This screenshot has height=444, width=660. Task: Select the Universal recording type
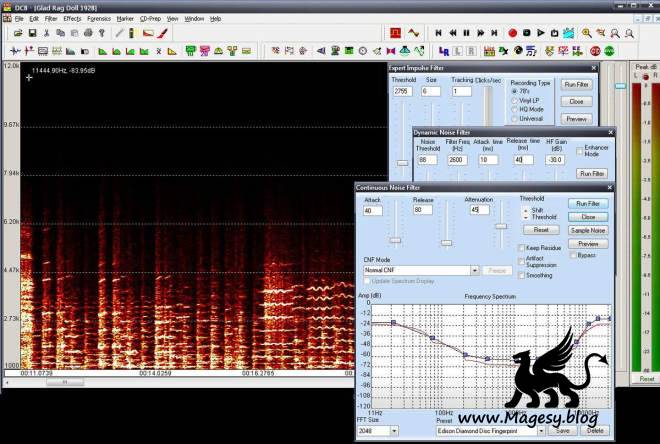pyautogui.click(x=514, y=119)
